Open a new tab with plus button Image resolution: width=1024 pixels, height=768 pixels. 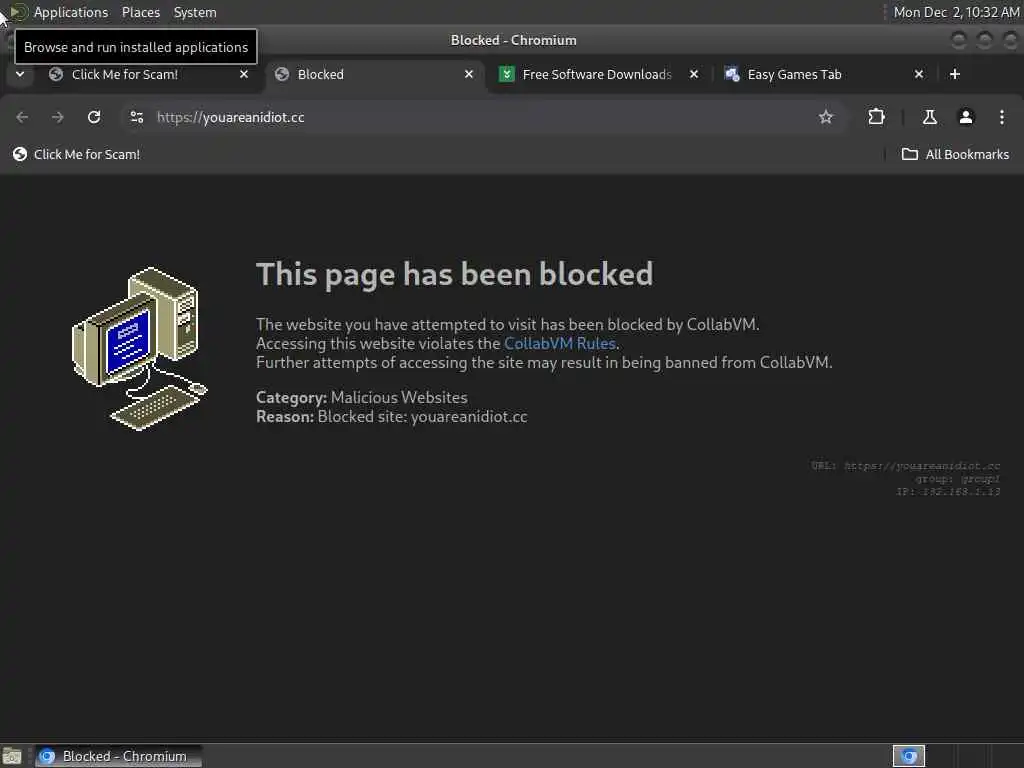click(955, 74)
